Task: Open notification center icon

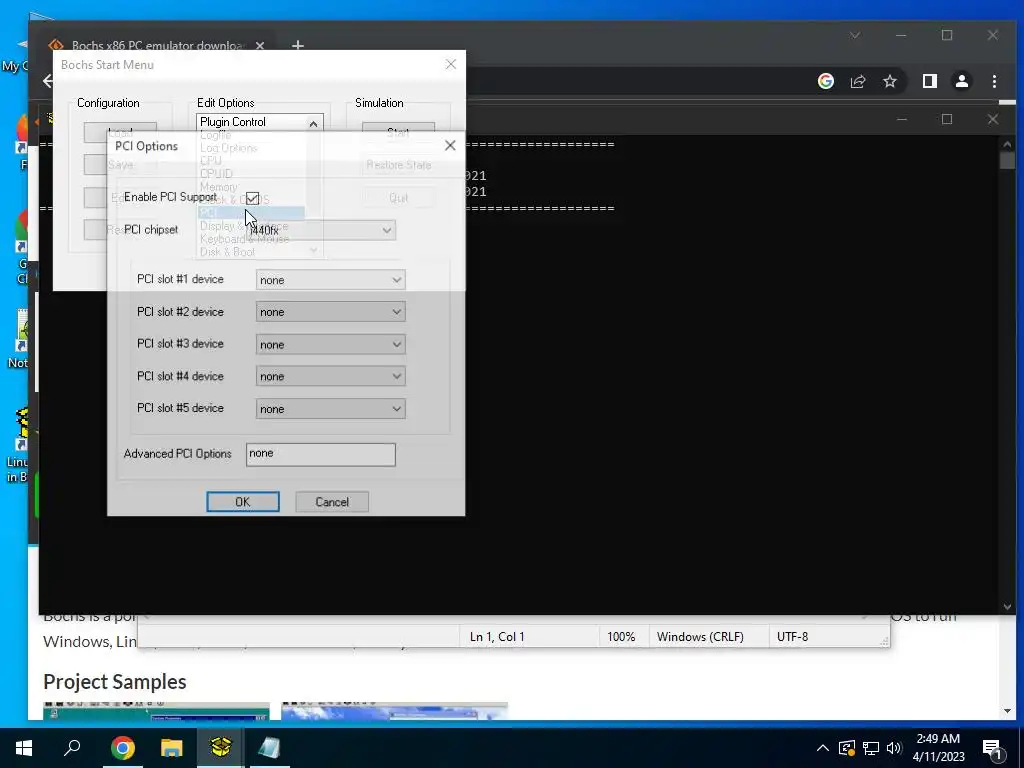Action: coord(992,748)
